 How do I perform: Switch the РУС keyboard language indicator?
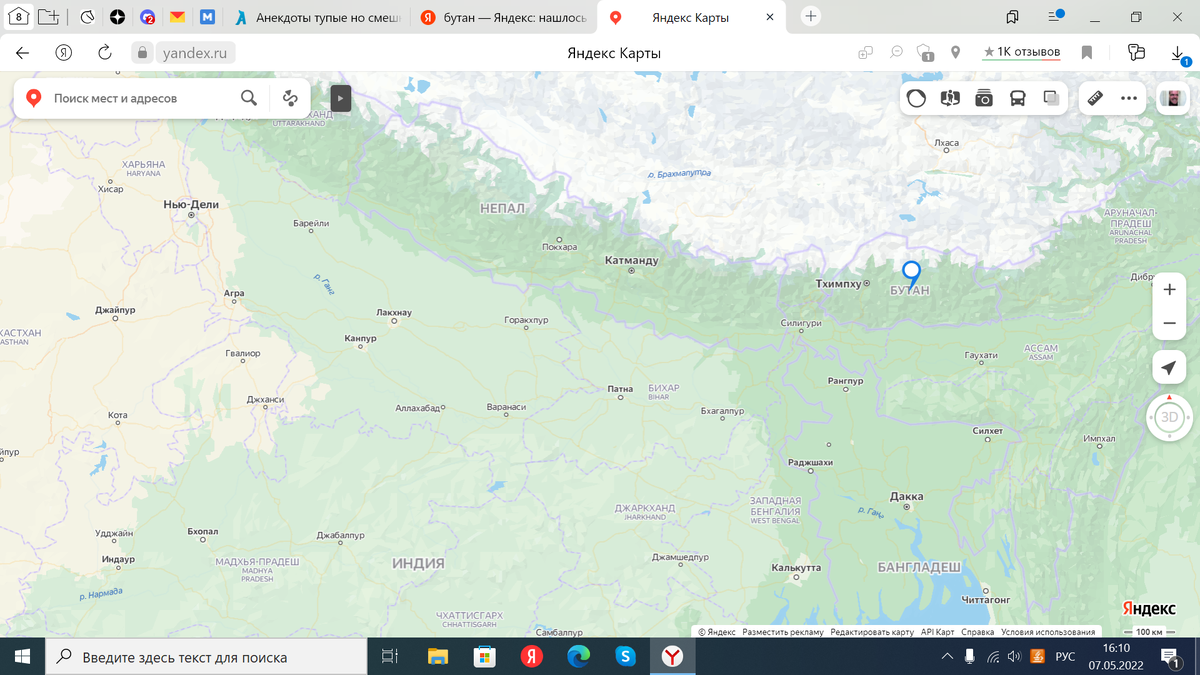(1066, 656)
